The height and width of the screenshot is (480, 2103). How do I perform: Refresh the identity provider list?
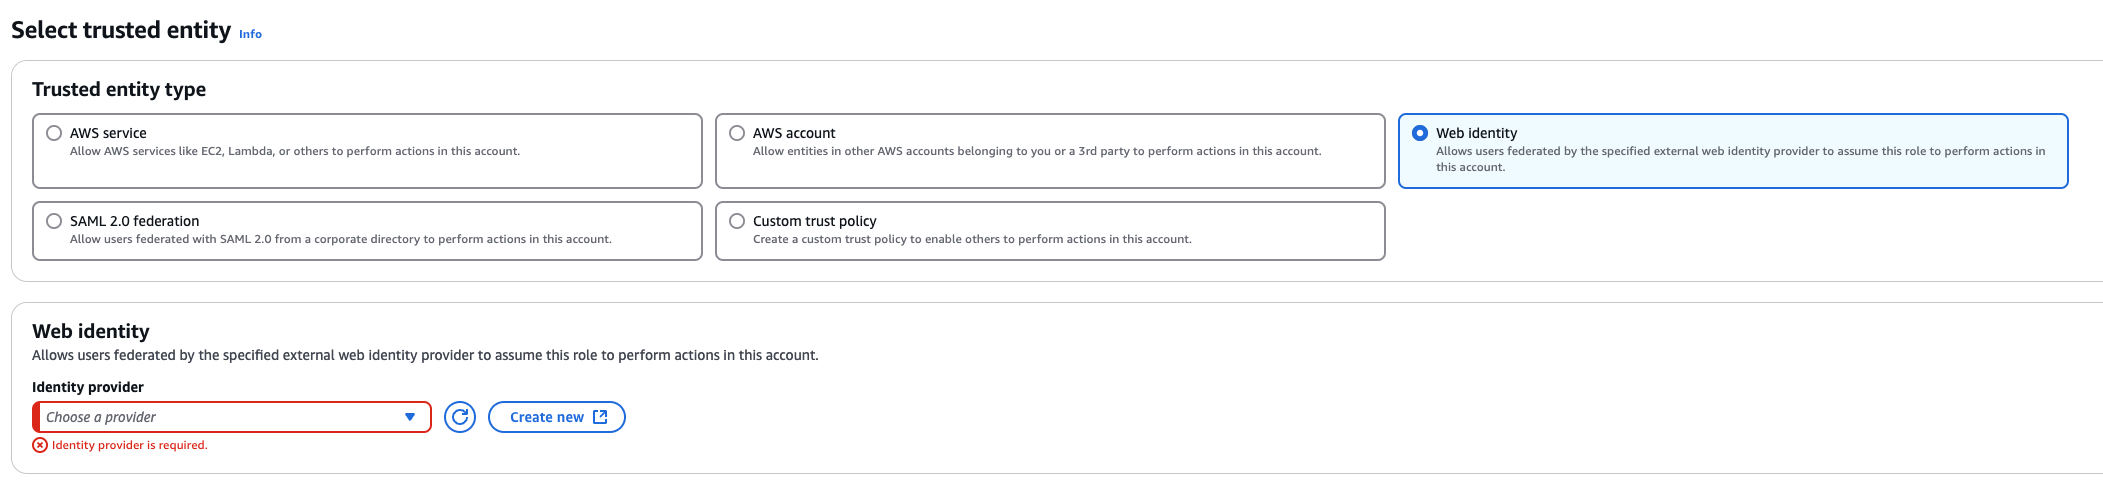click(460, 417)
